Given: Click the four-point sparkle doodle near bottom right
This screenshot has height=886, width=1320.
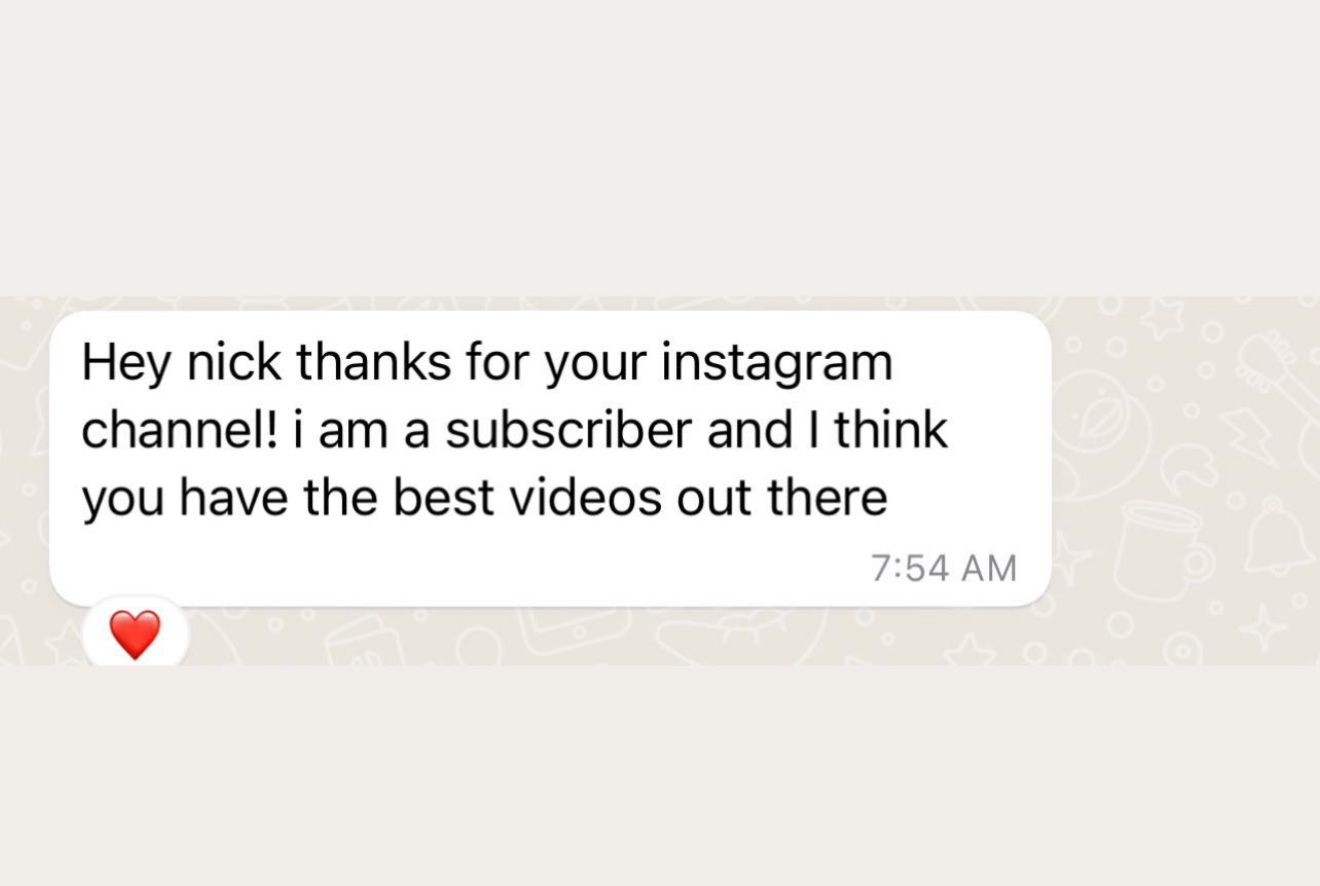Looking at the screenshot, I should (x=1263, y=628).
